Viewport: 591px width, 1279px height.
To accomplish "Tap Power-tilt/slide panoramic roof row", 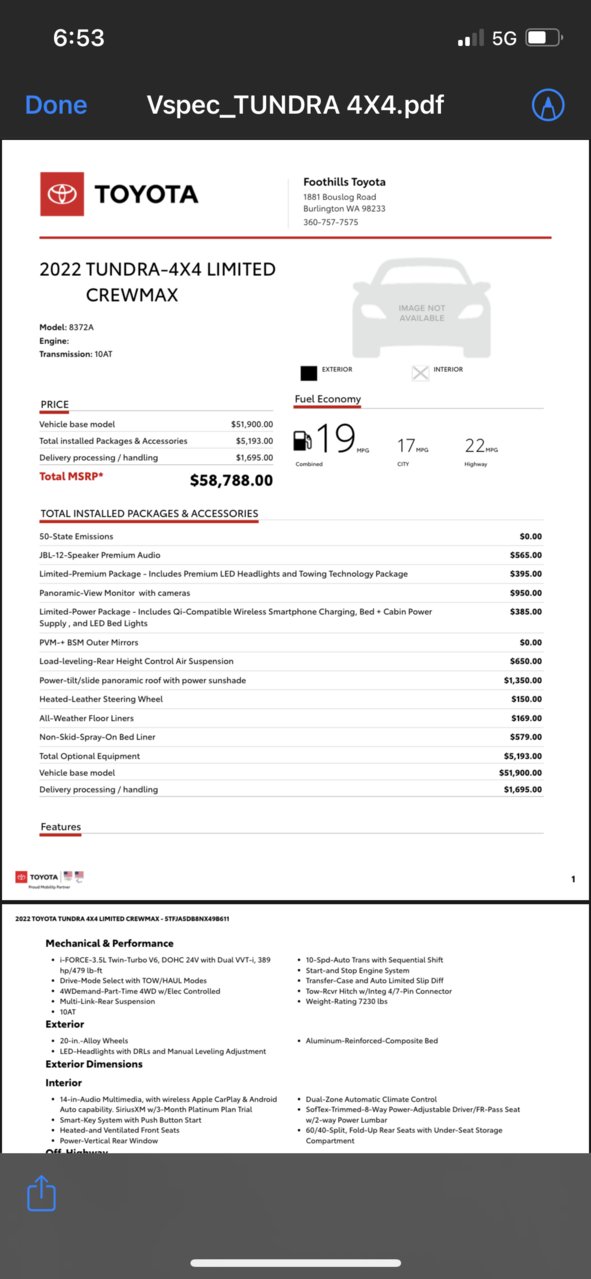I will (291, 680).
